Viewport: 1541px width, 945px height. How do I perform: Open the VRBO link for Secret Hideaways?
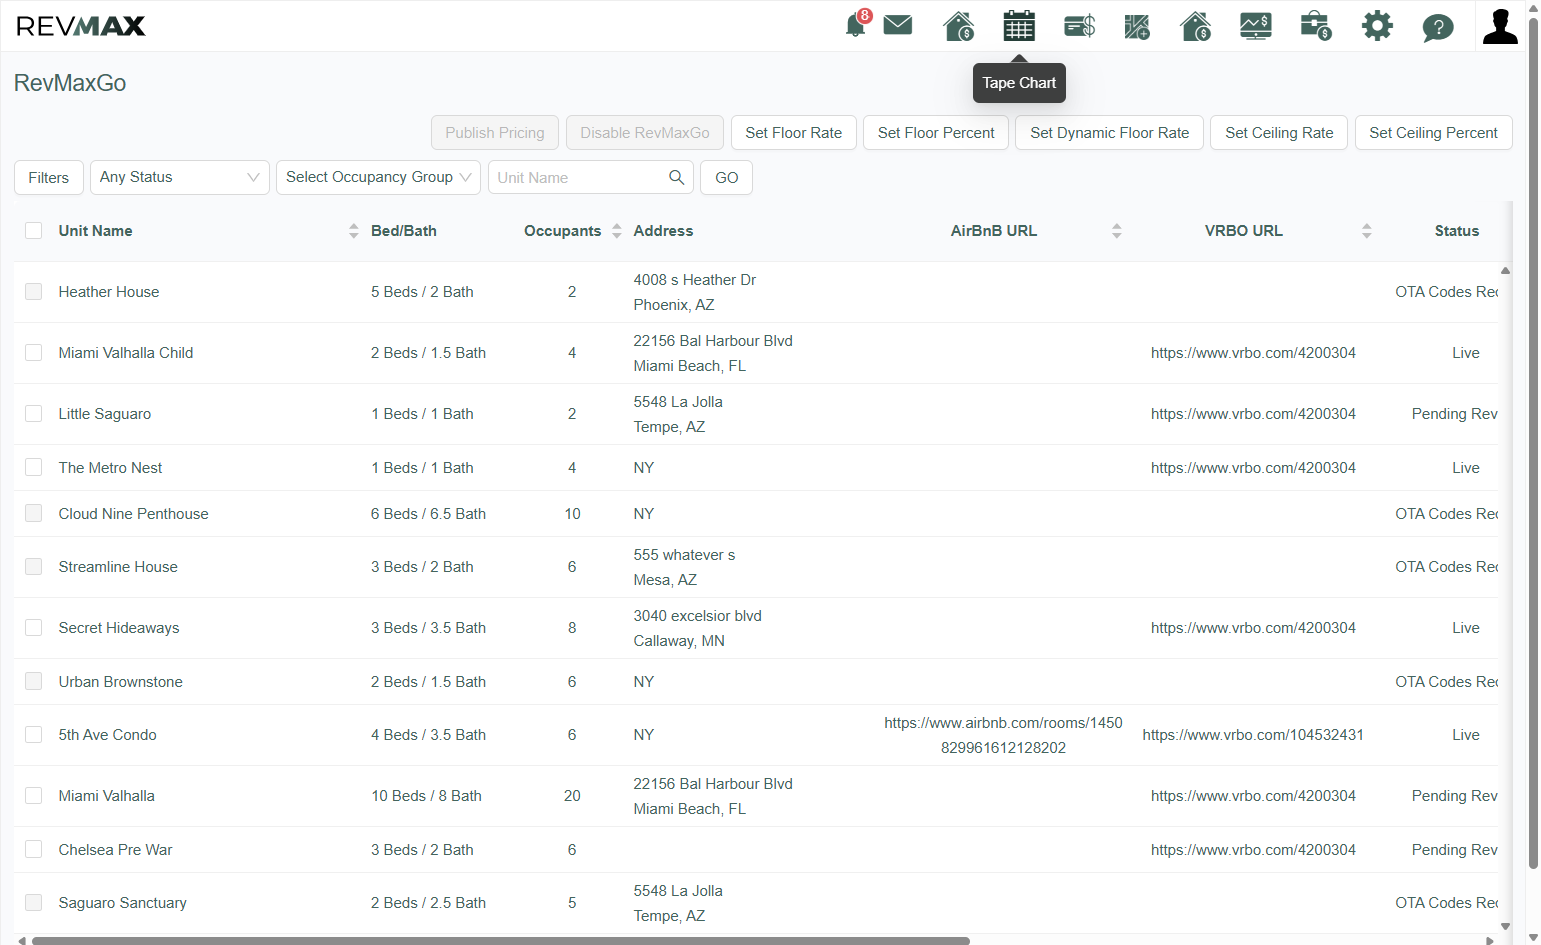point(1253,628)
